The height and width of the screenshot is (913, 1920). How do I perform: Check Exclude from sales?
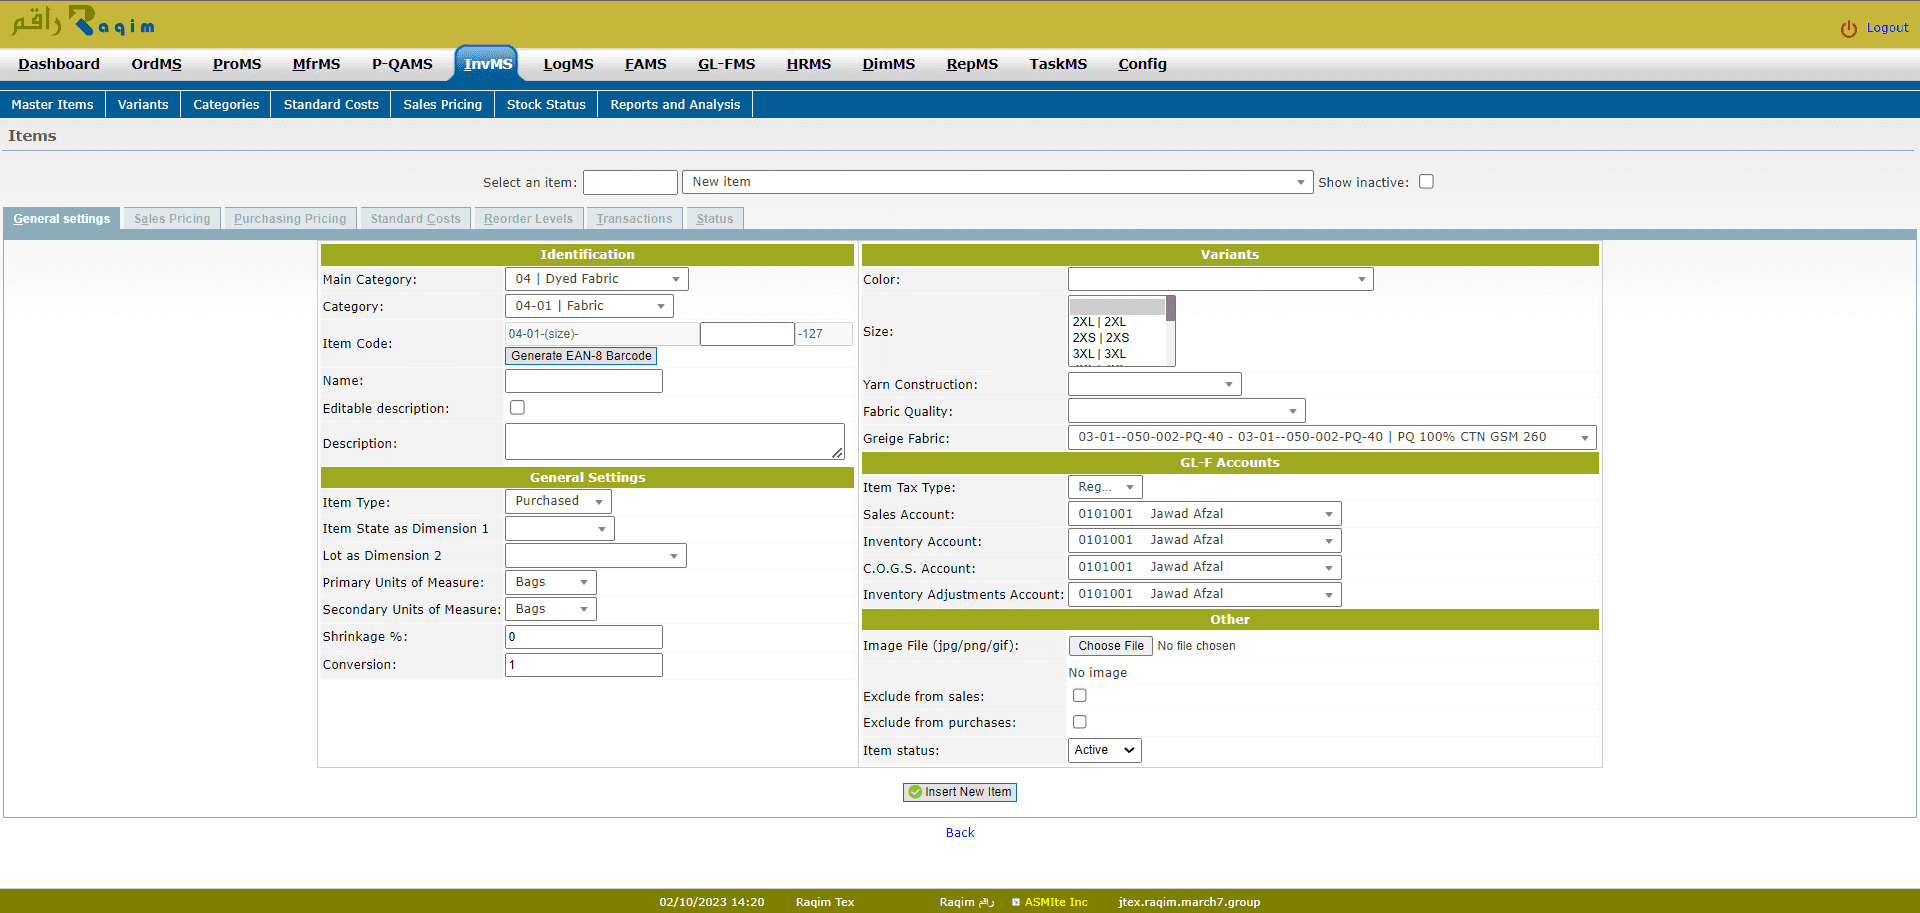point(1079,696)
